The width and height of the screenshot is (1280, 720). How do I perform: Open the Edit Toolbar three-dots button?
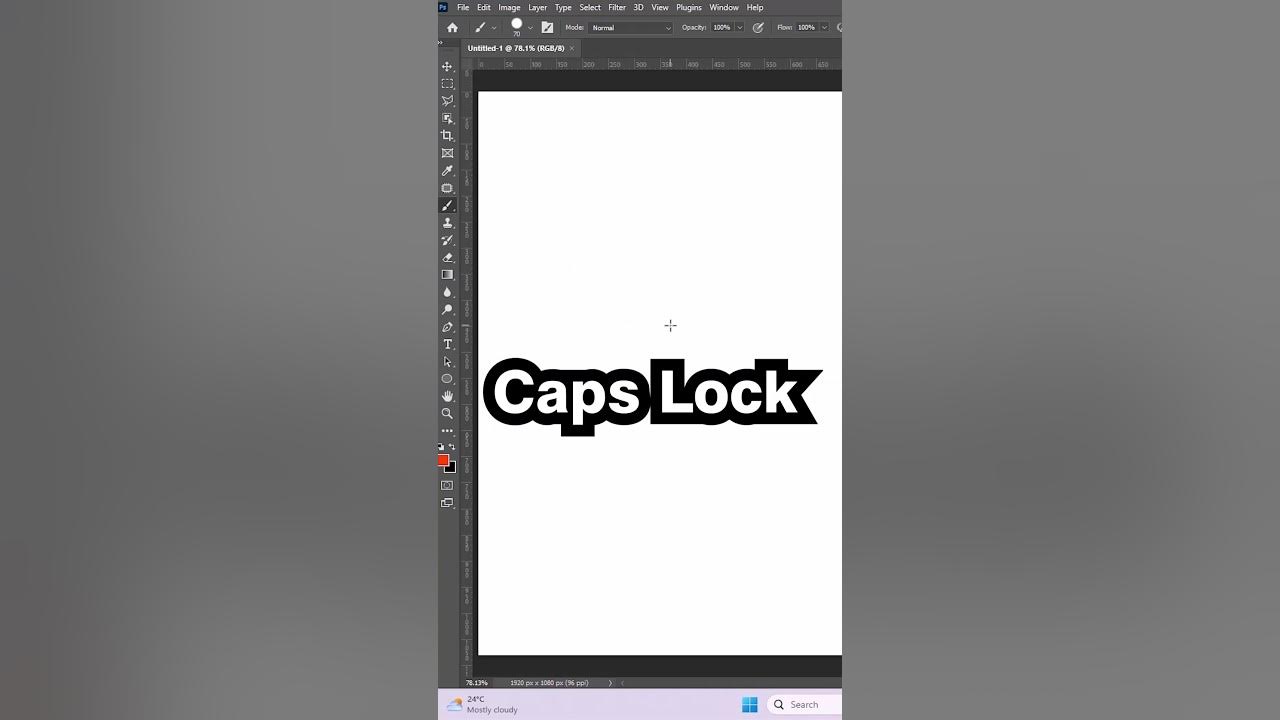(x=447, y=431)
